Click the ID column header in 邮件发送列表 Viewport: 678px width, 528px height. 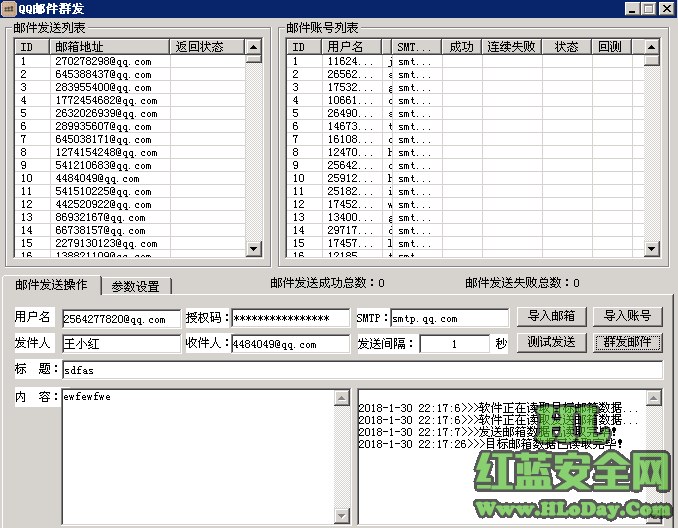pos(32,47)
